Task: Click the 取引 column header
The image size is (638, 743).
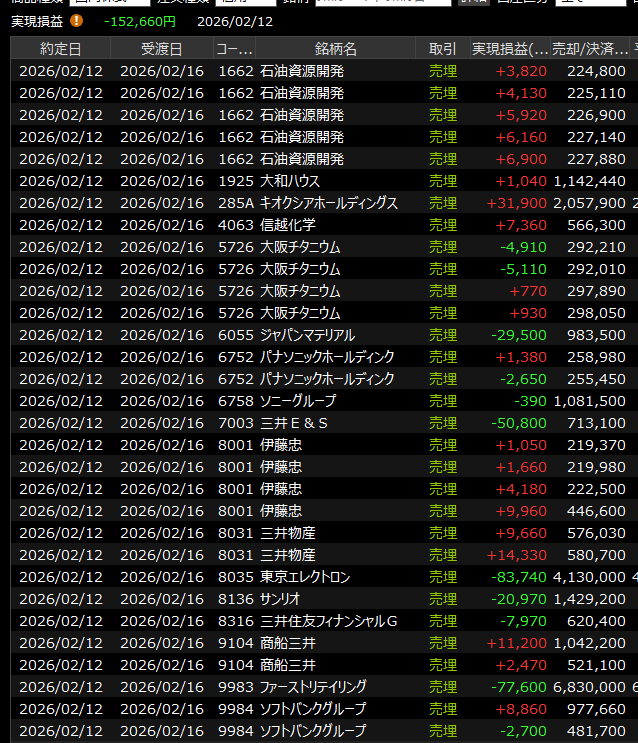Action: click(442, 48)
